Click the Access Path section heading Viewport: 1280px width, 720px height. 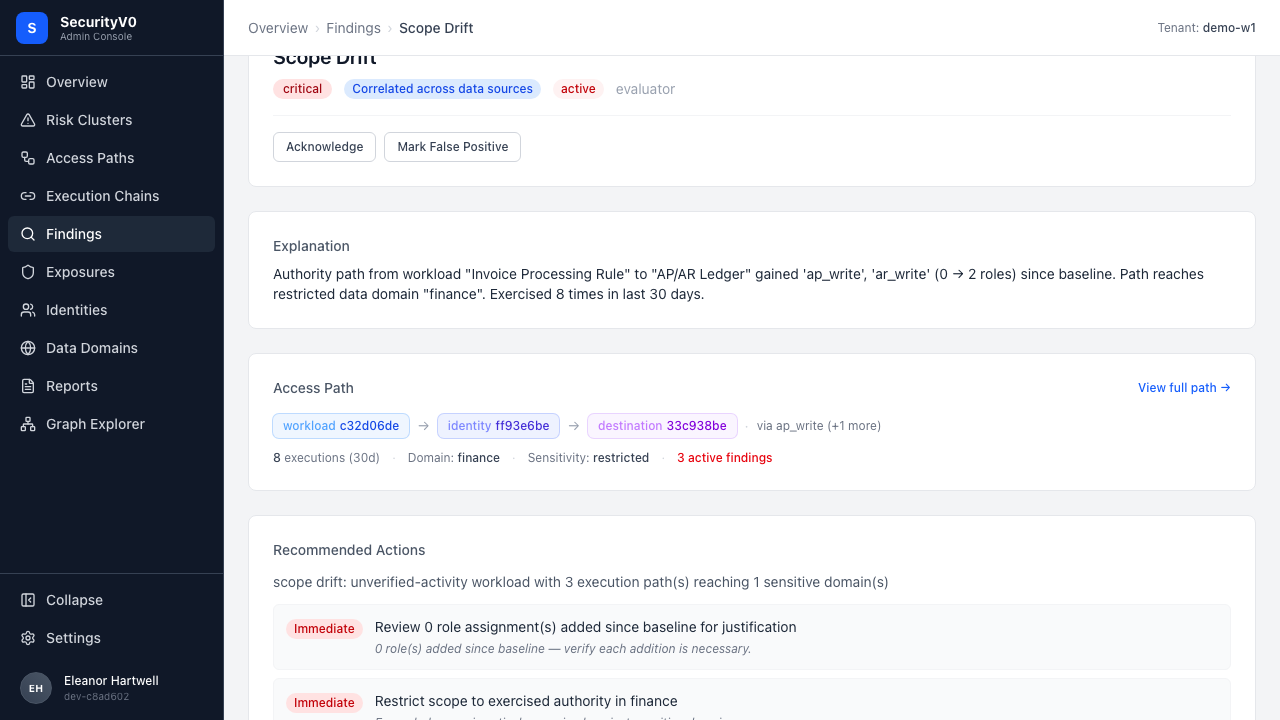(x=313, y=388)
